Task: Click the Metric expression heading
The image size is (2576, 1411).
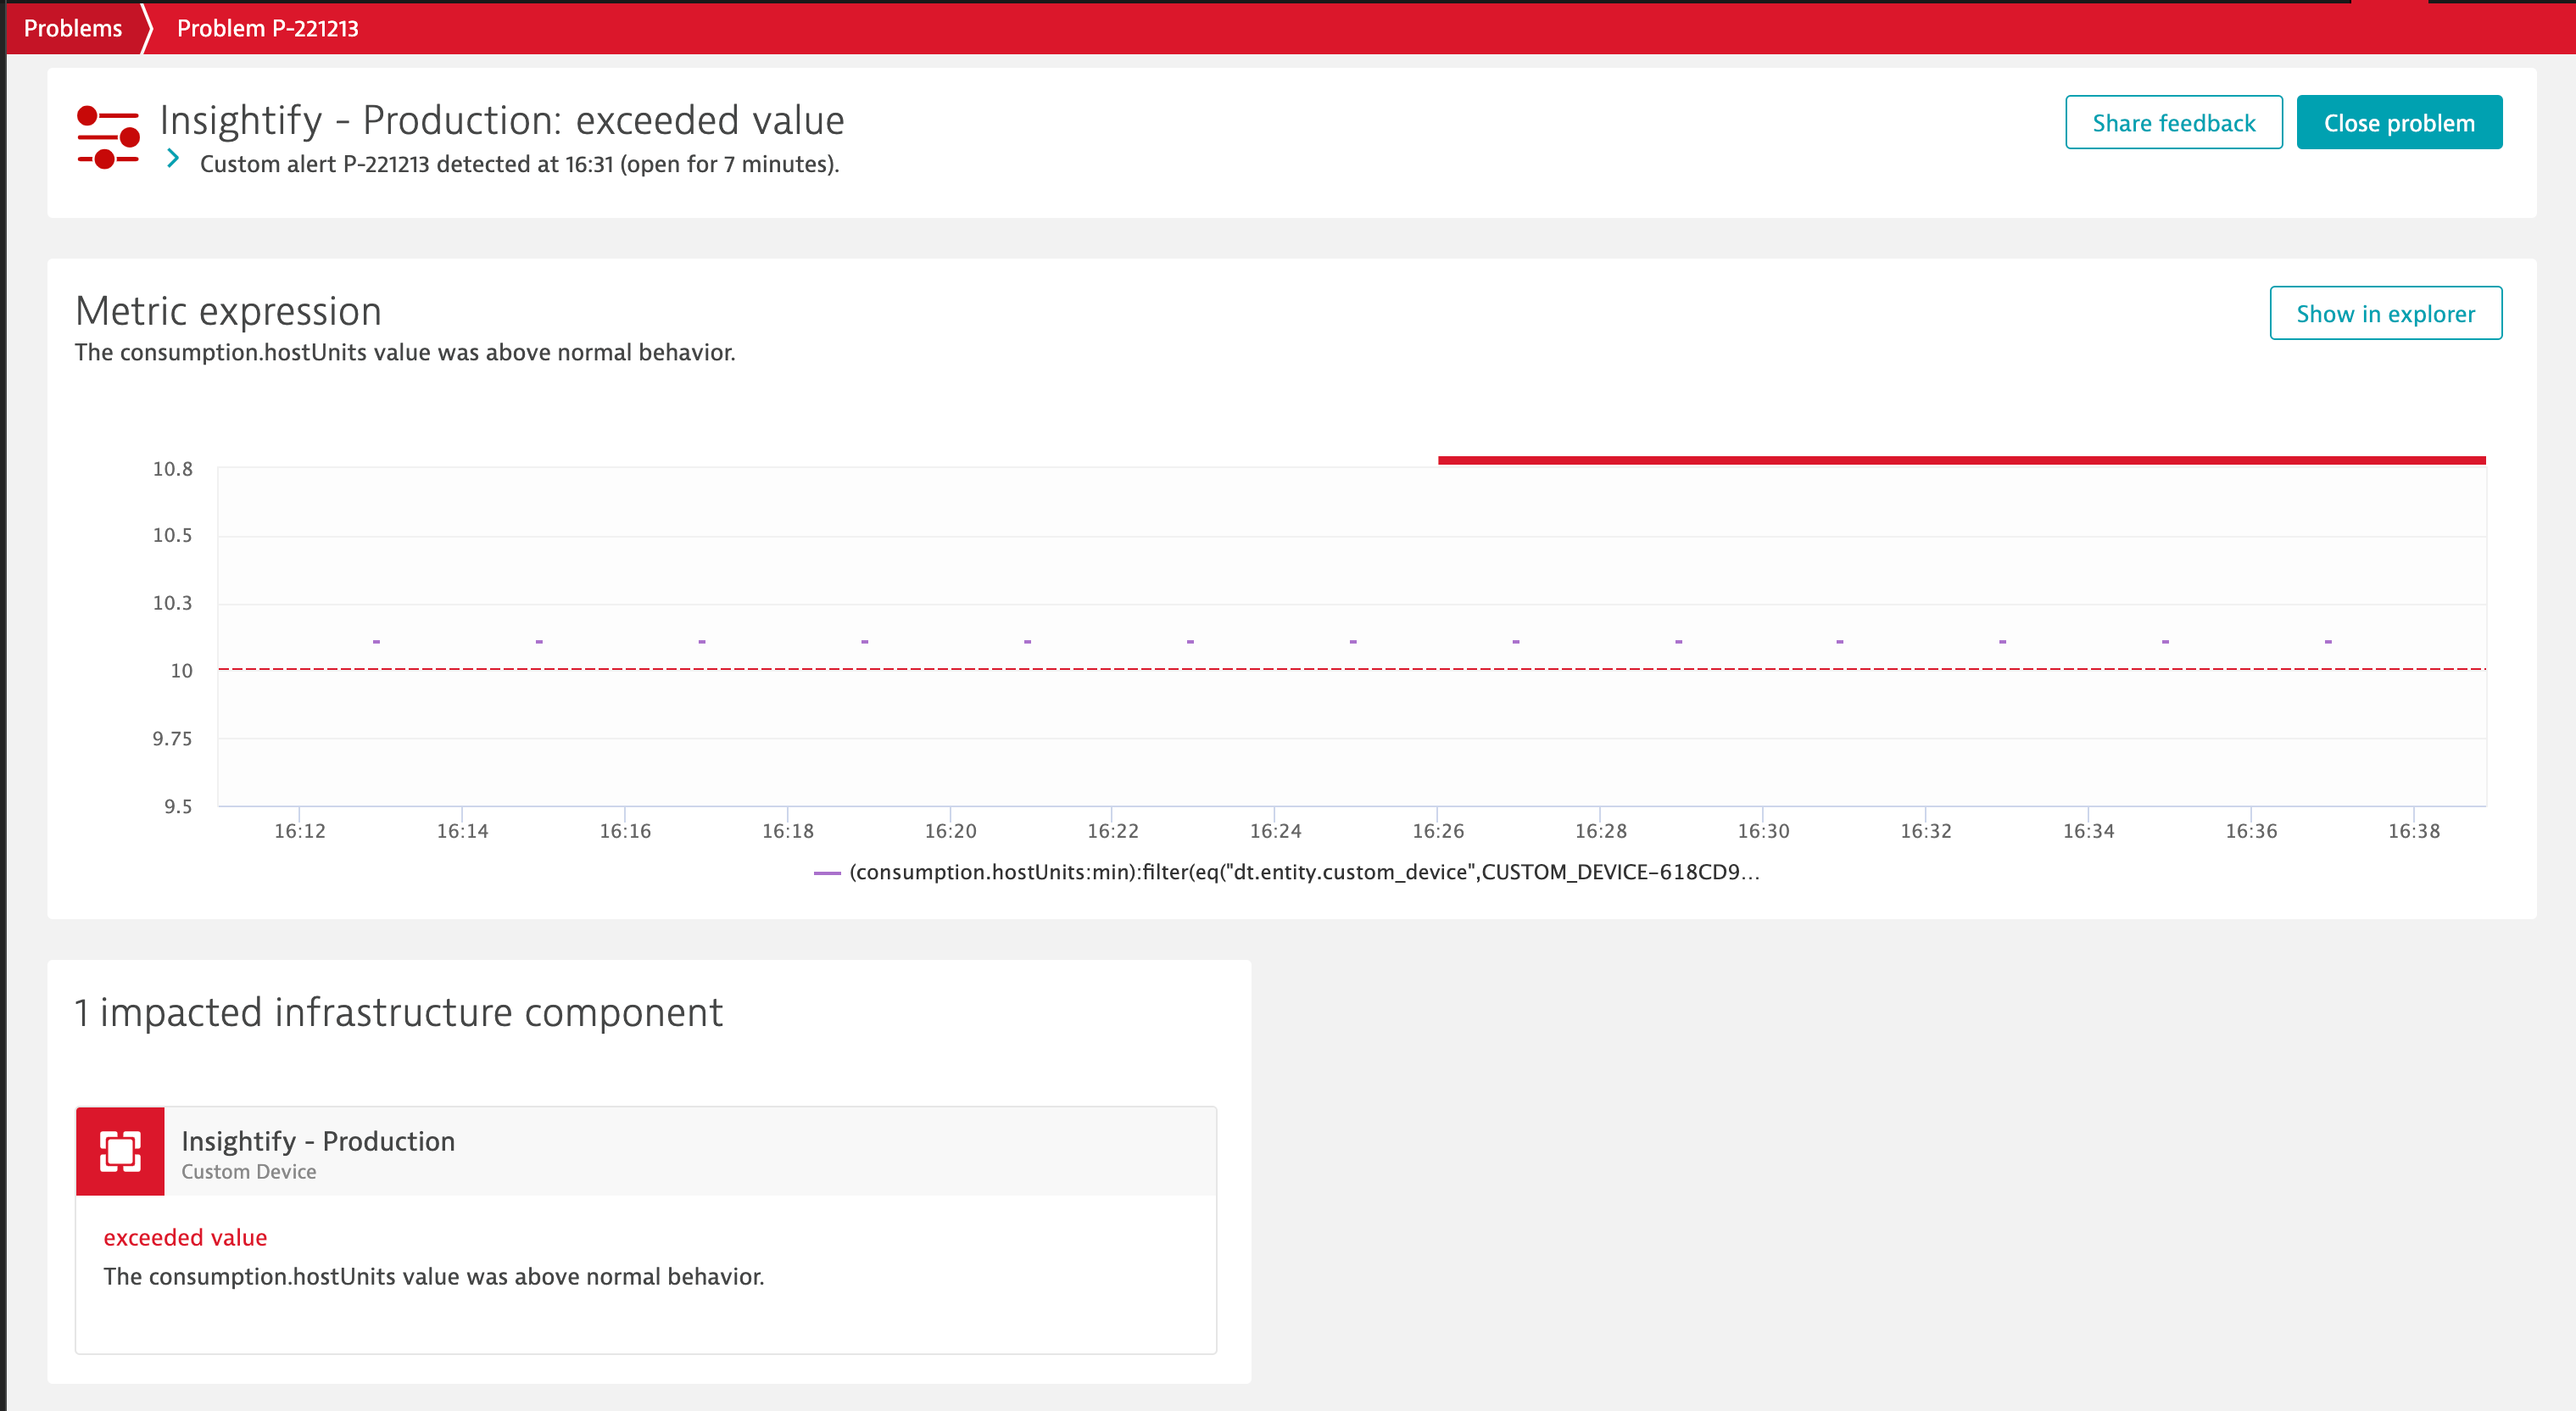Action: tap(228, 311)
